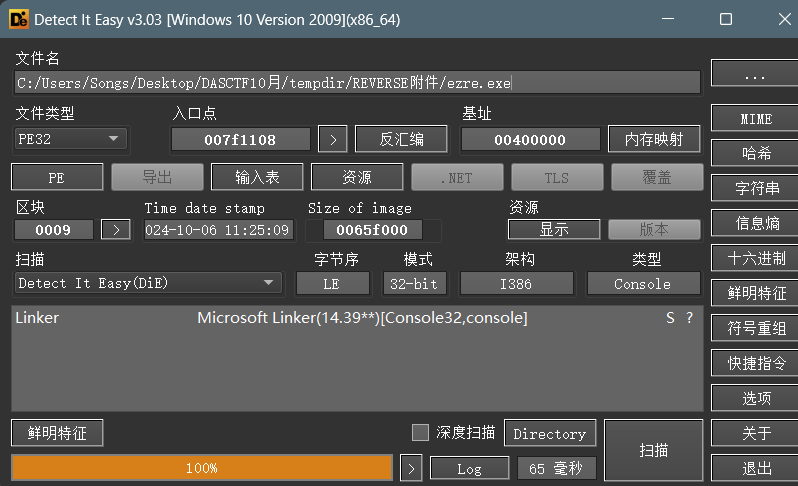Click the 100% orange progress bar

[x=202, y=467]
